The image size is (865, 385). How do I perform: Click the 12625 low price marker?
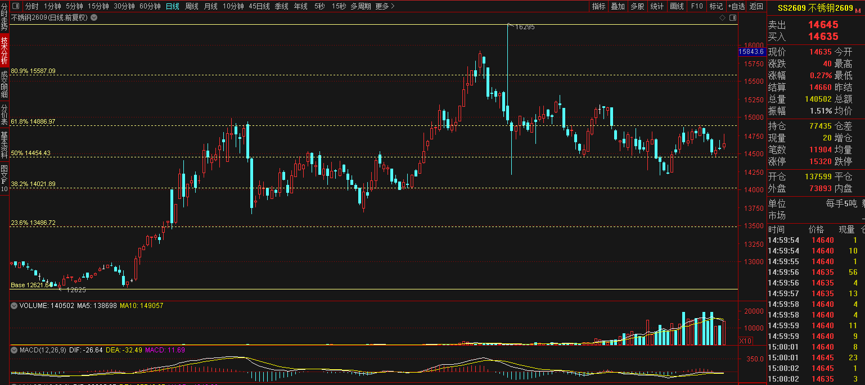tap(75, 290)
